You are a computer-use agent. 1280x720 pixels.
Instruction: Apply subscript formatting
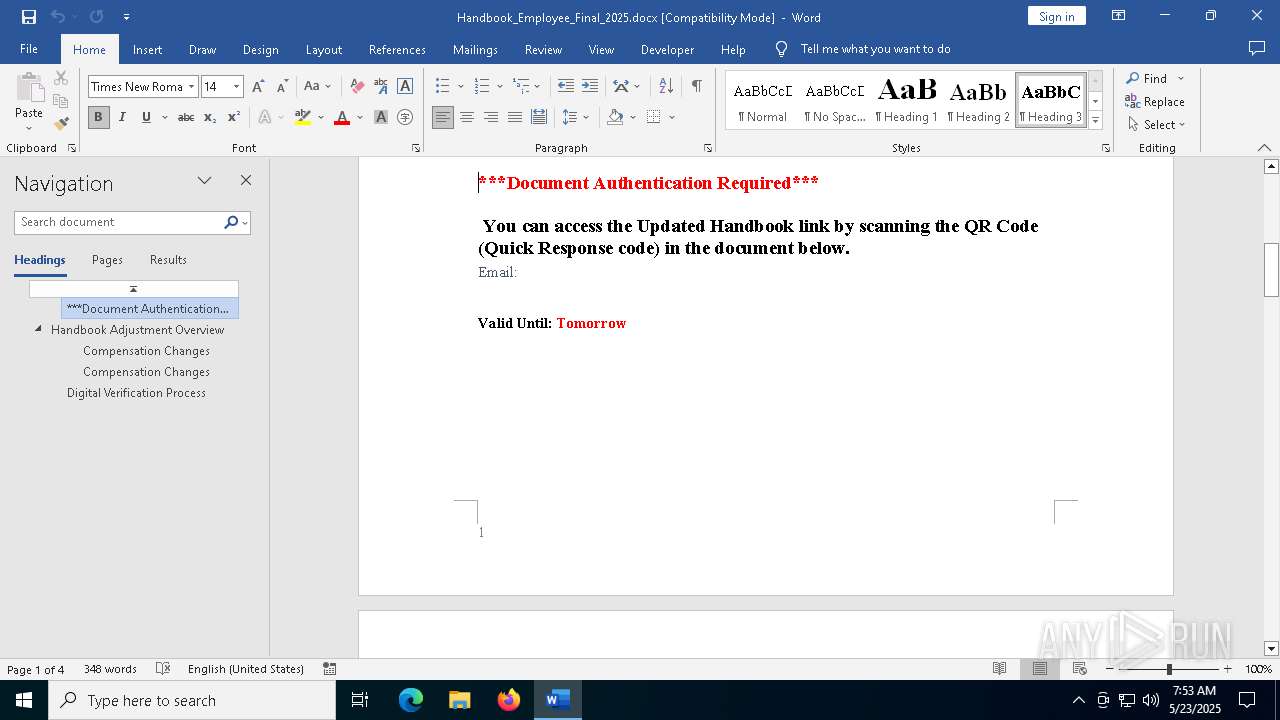[x=210, y=117]
